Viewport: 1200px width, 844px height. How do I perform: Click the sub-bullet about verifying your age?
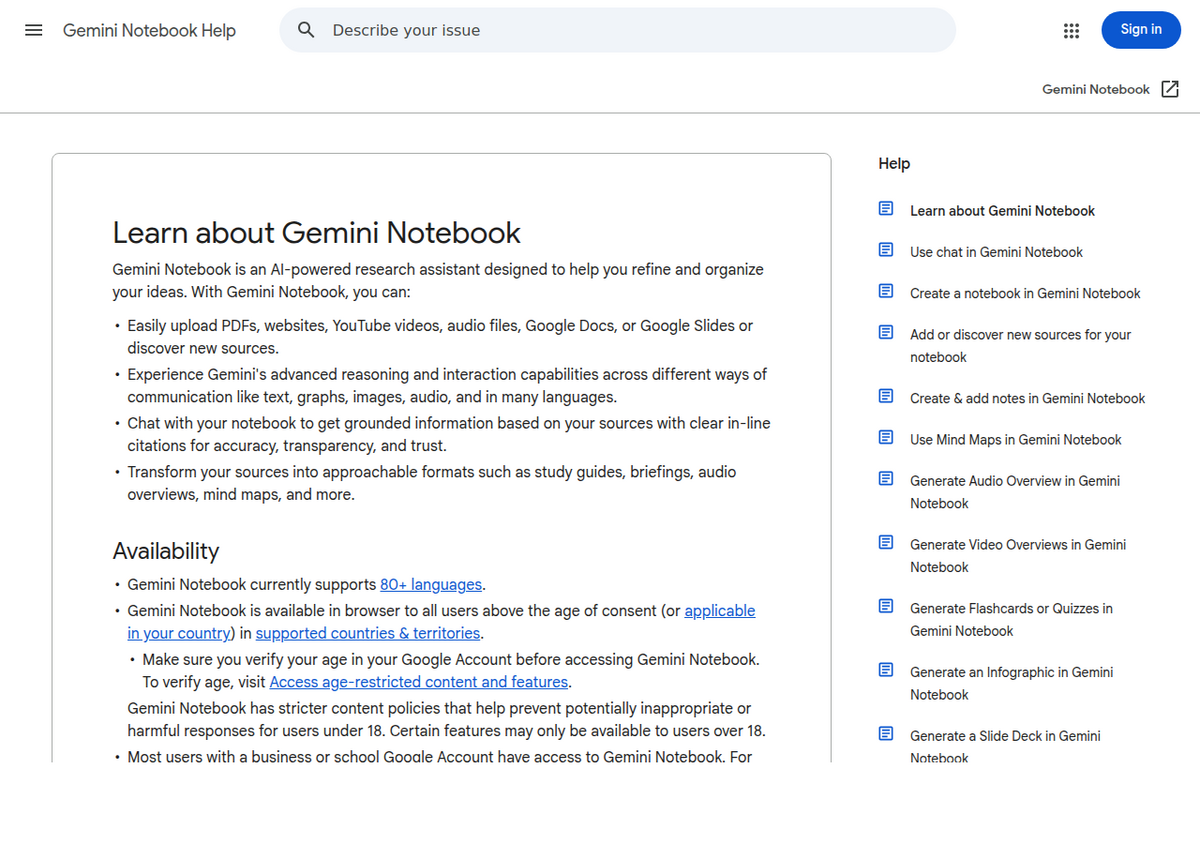[451, 671]
